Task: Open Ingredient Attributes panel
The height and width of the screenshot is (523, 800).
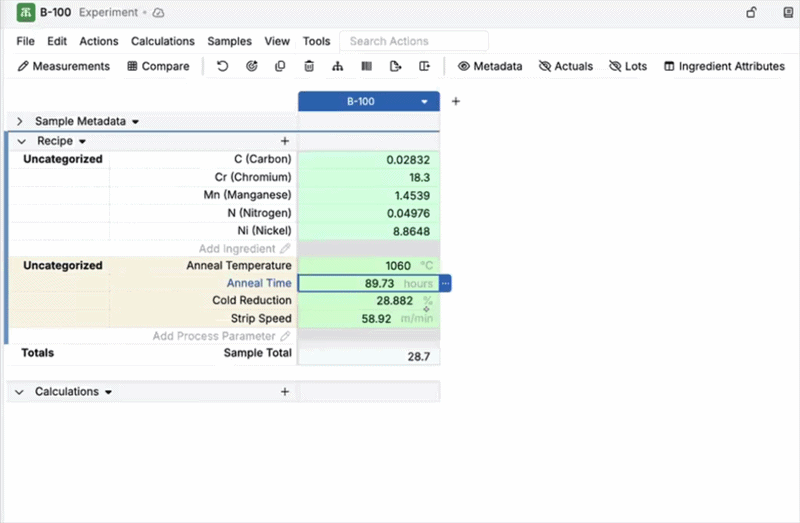Action: 724,66
